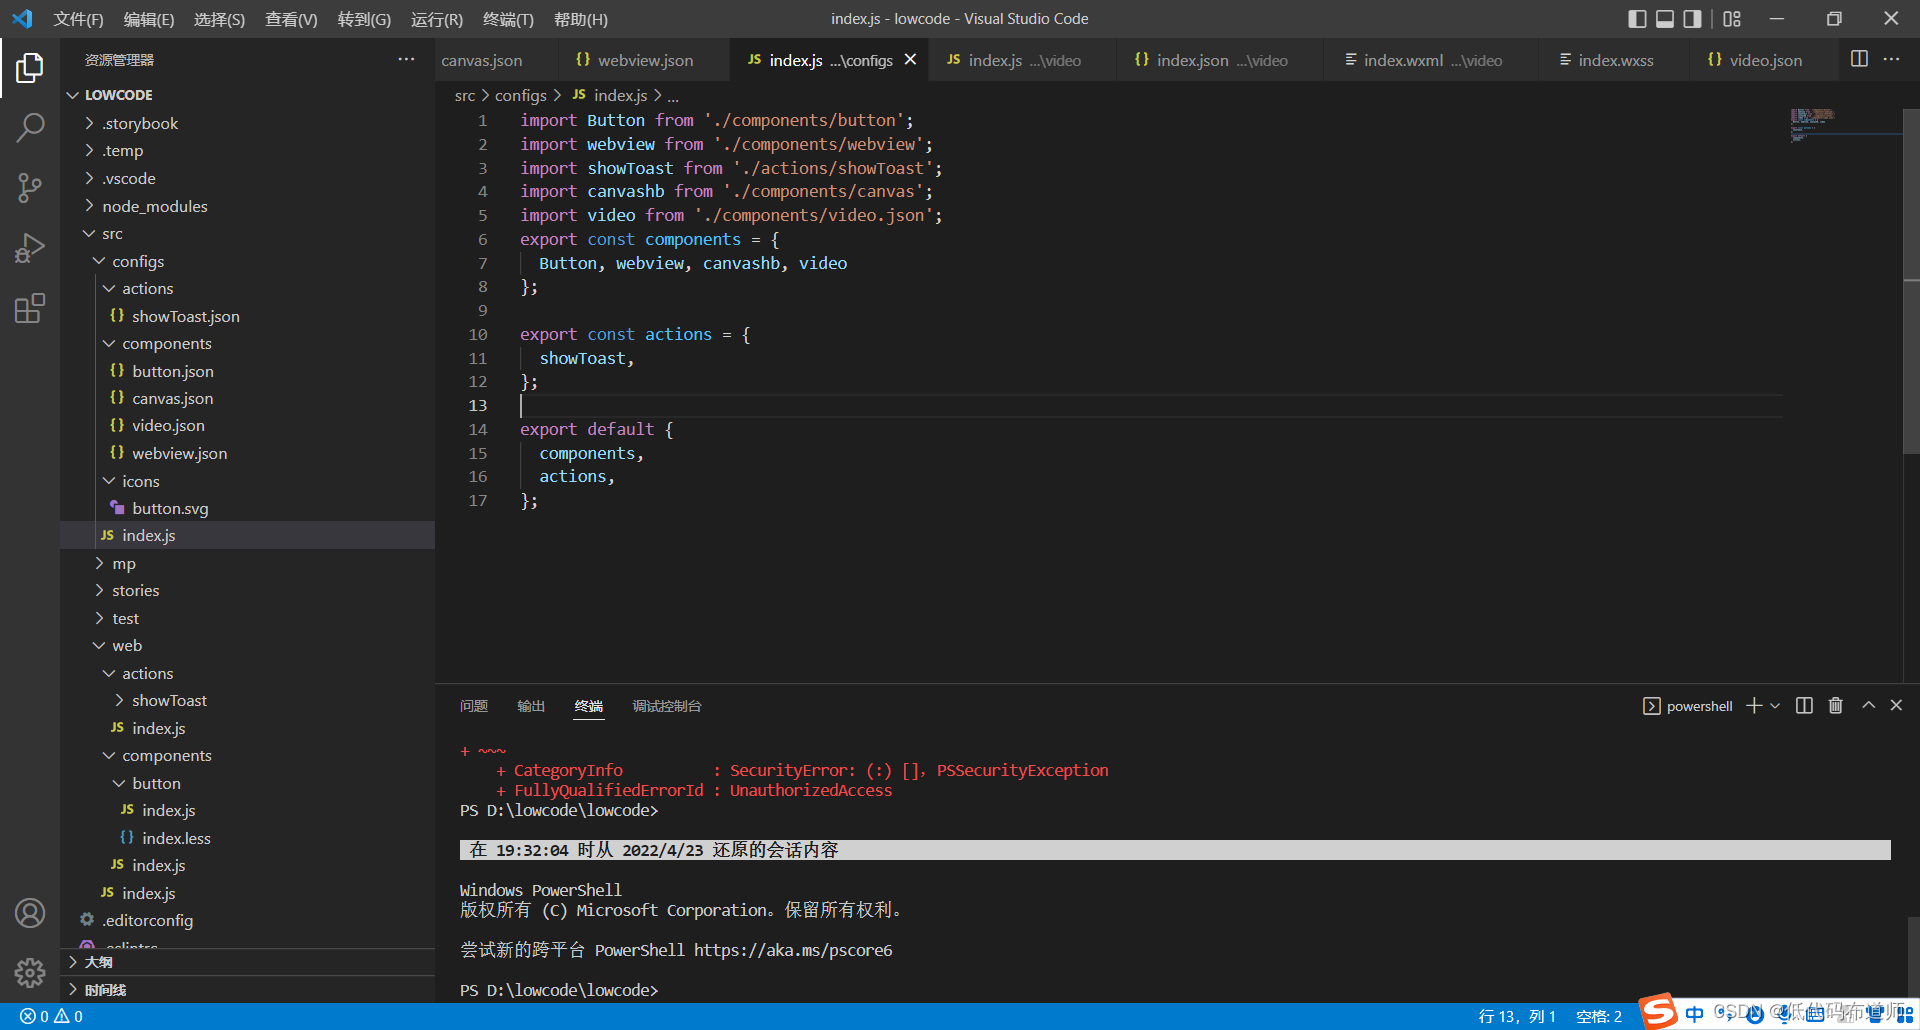This screenshot has width=1920, height=1030.
Task: Click the code minimap preview
Action: [x=1812, y=125]
